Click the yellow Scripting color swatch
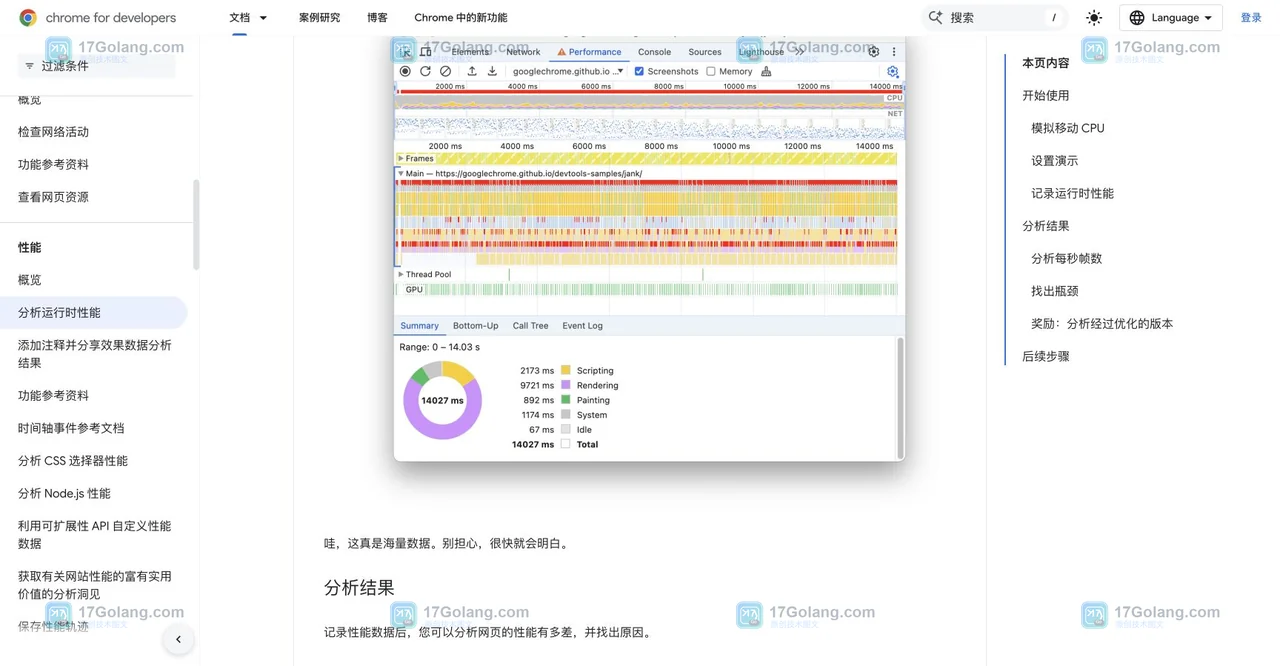 click(566, 370)
